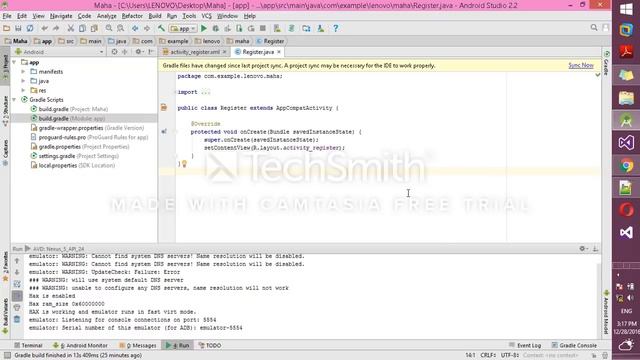Click the Paste toolbar icon

tap(94, 28)
